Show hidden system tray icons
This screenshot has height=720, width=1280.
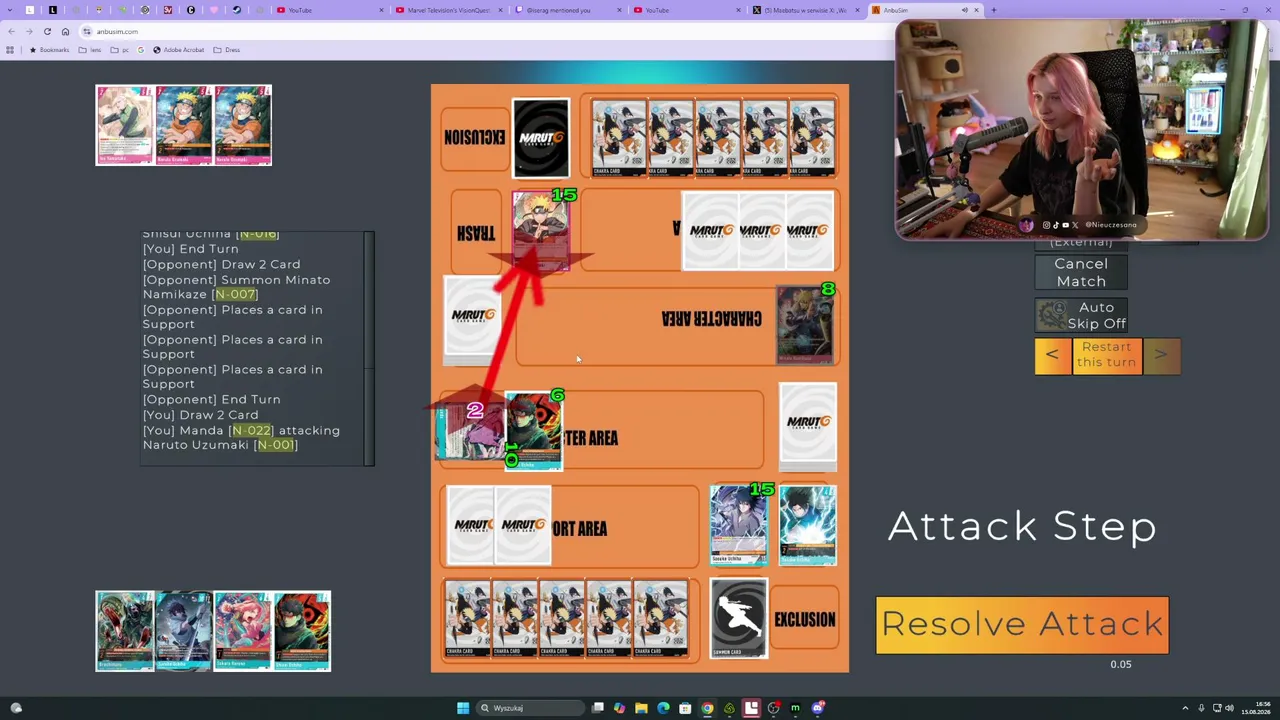[x=1185, y=708]
